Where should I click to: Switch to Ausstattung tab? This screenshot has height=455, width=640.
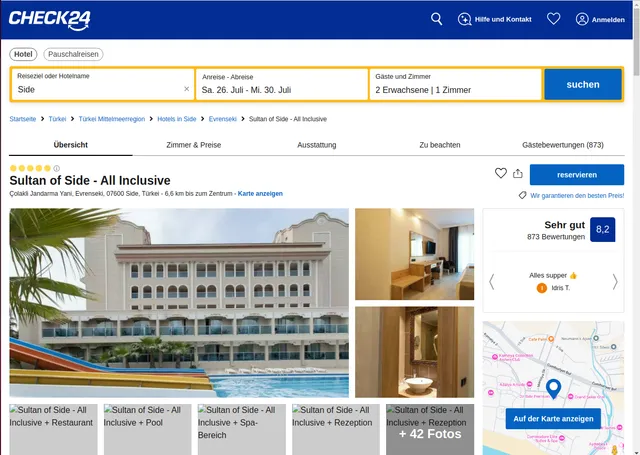coord(317,145)
